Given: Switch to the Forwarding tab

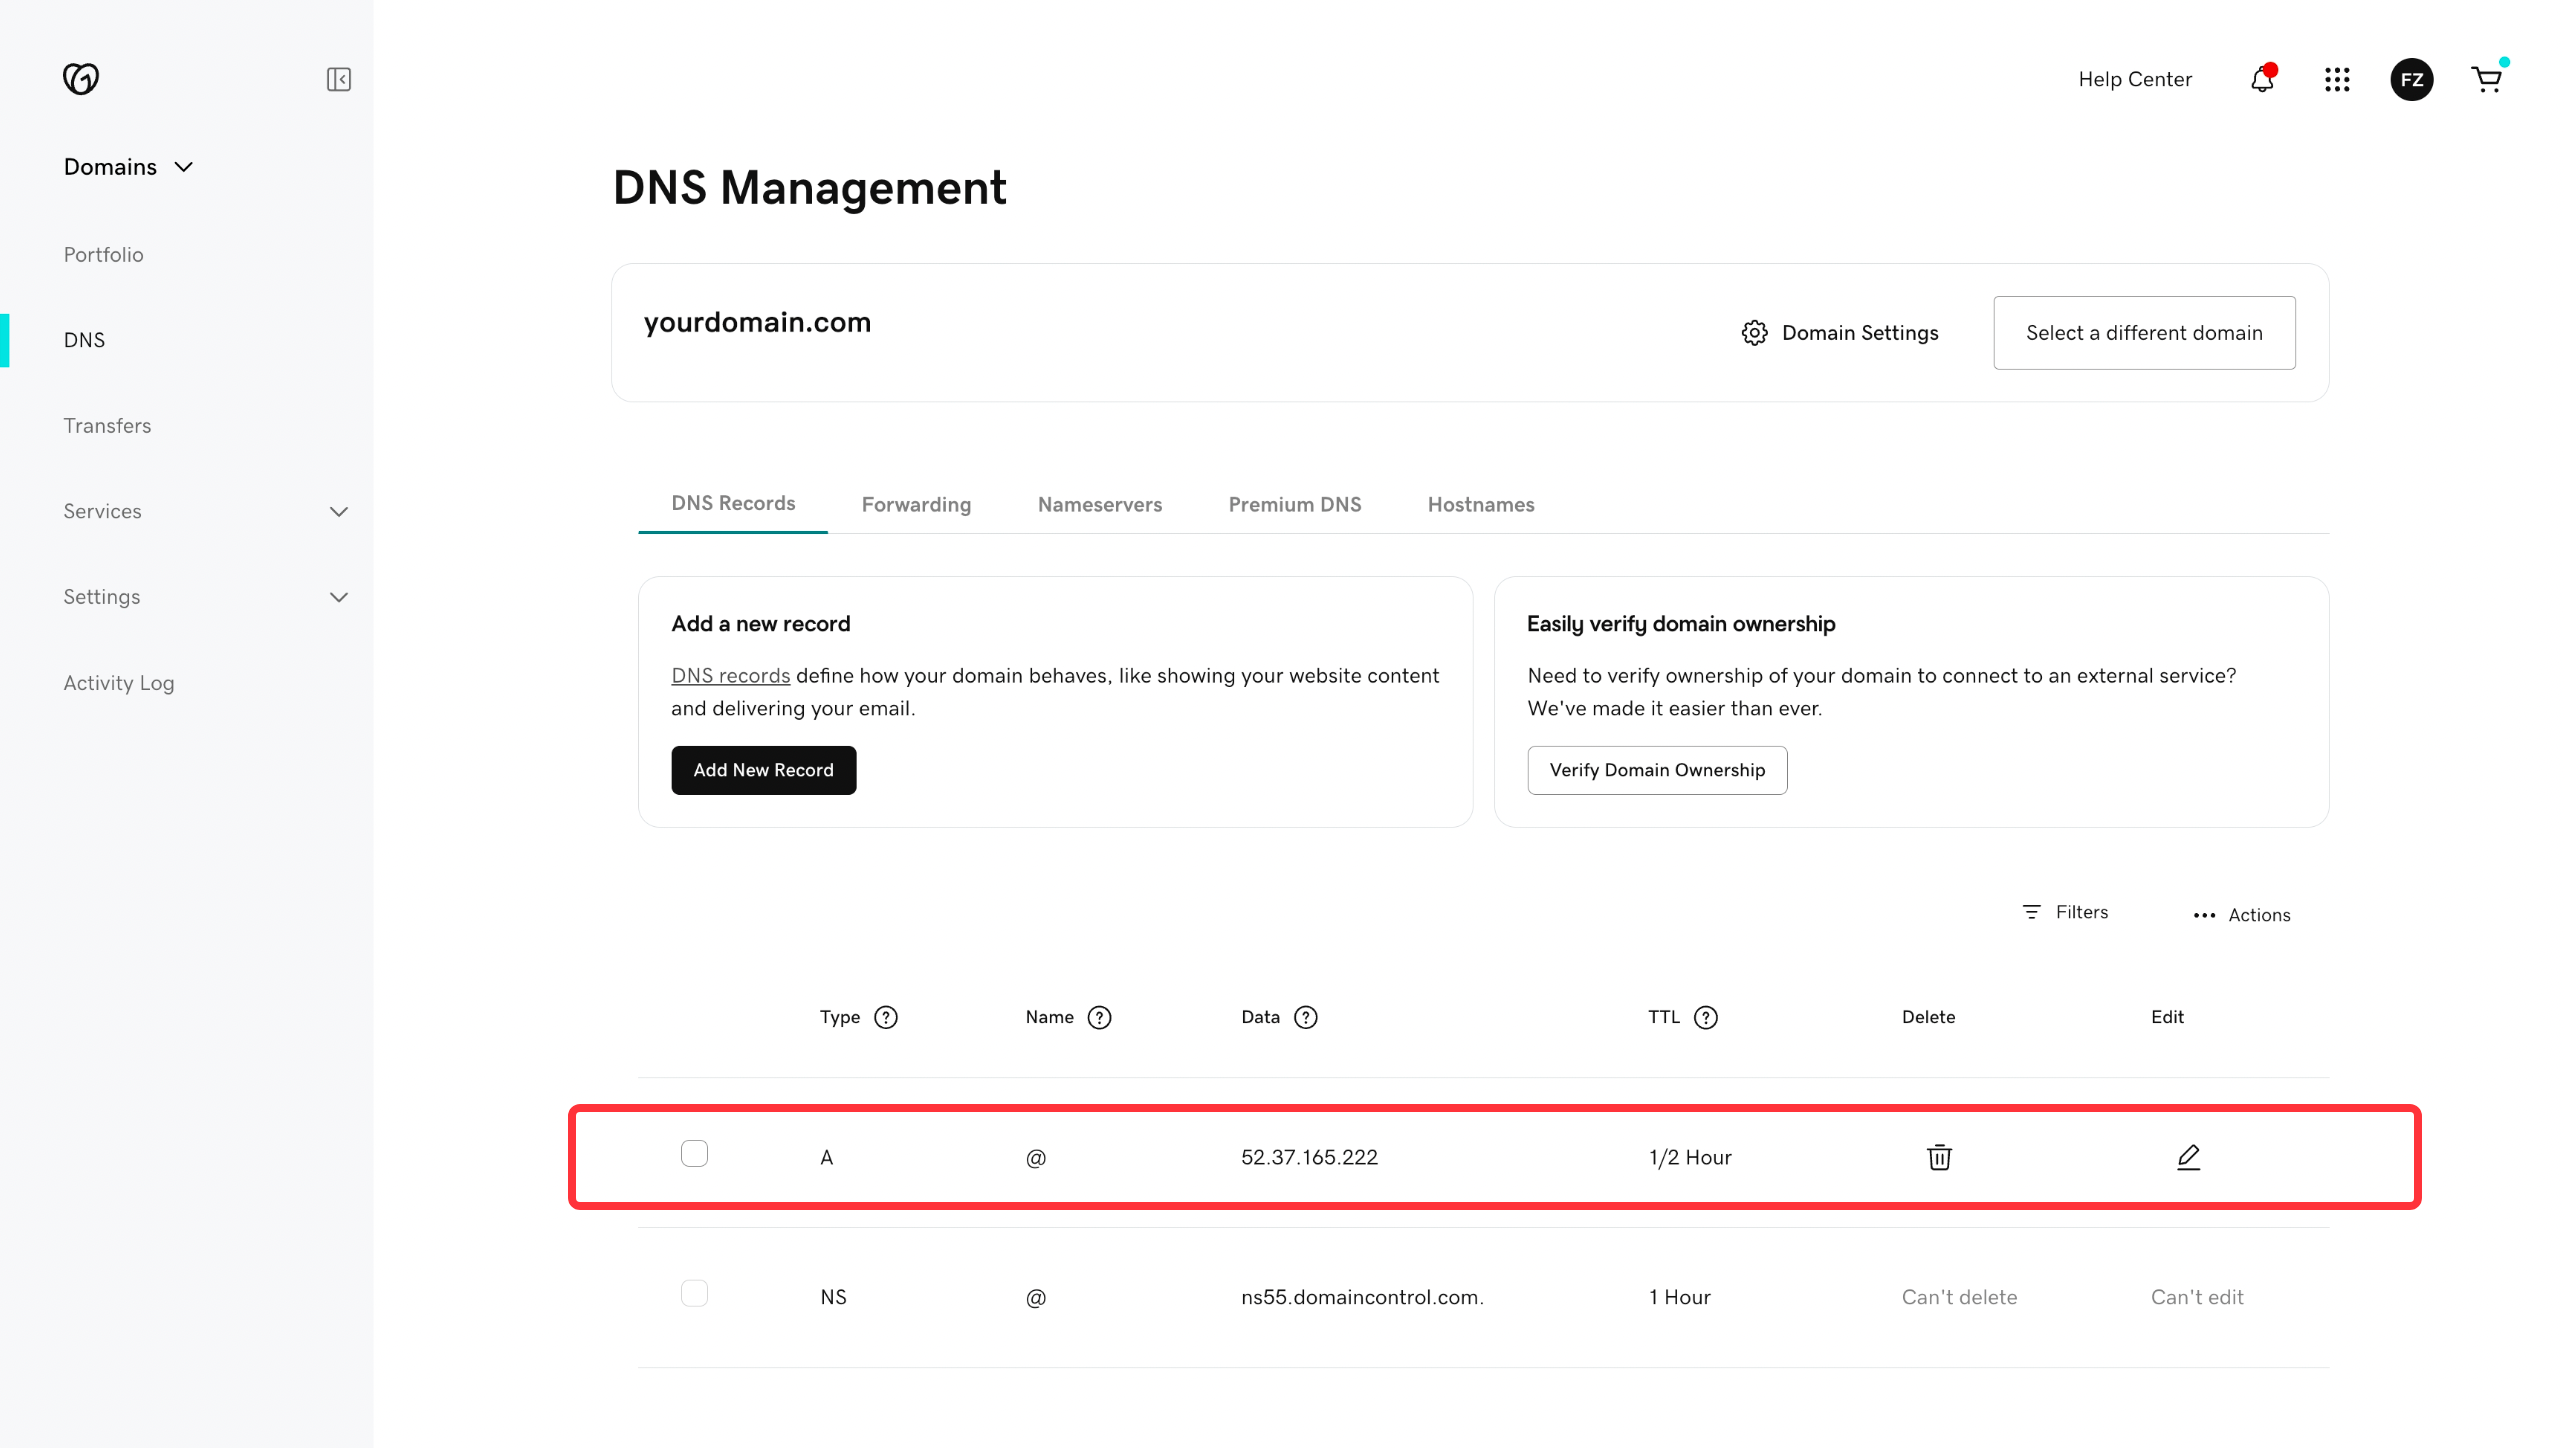Looking at the screenshot, I should pyautogui.click(x=916, y=504).
